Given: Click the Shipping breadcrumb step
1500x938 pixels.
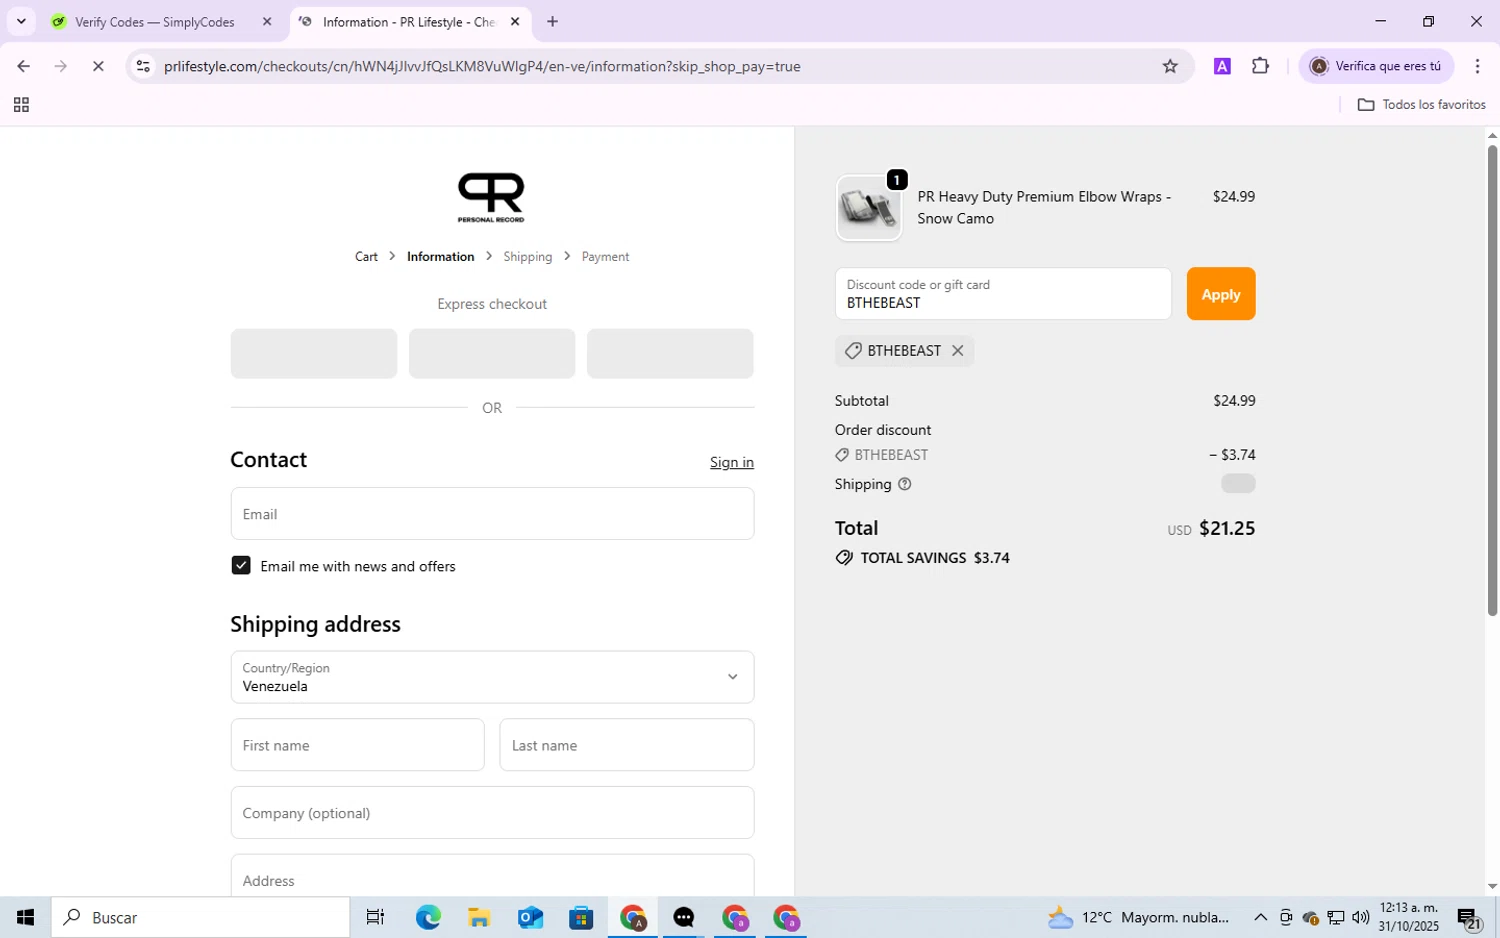Looking at the screenshot, I should pyautogui.click(x=528, y=257).
